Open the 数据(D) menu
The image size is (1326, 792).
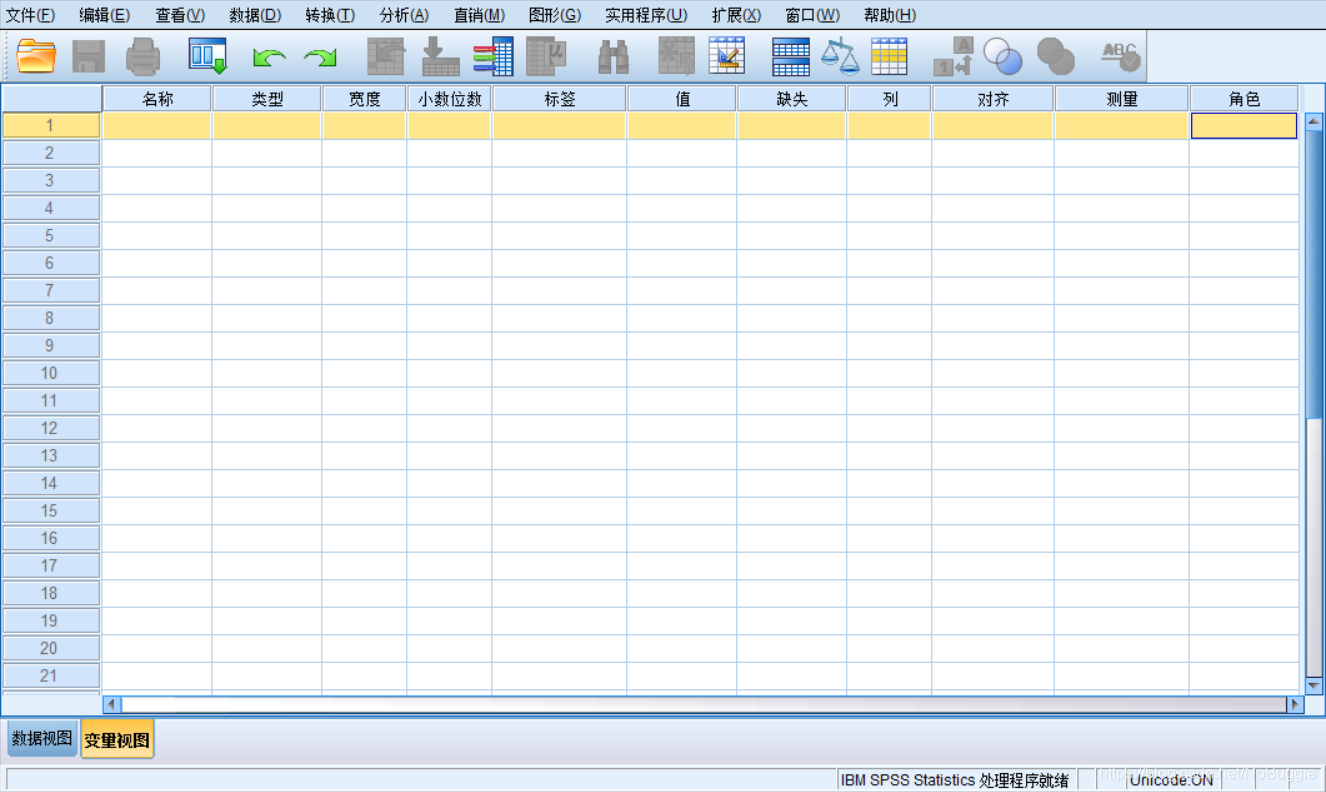click(255, 15)
